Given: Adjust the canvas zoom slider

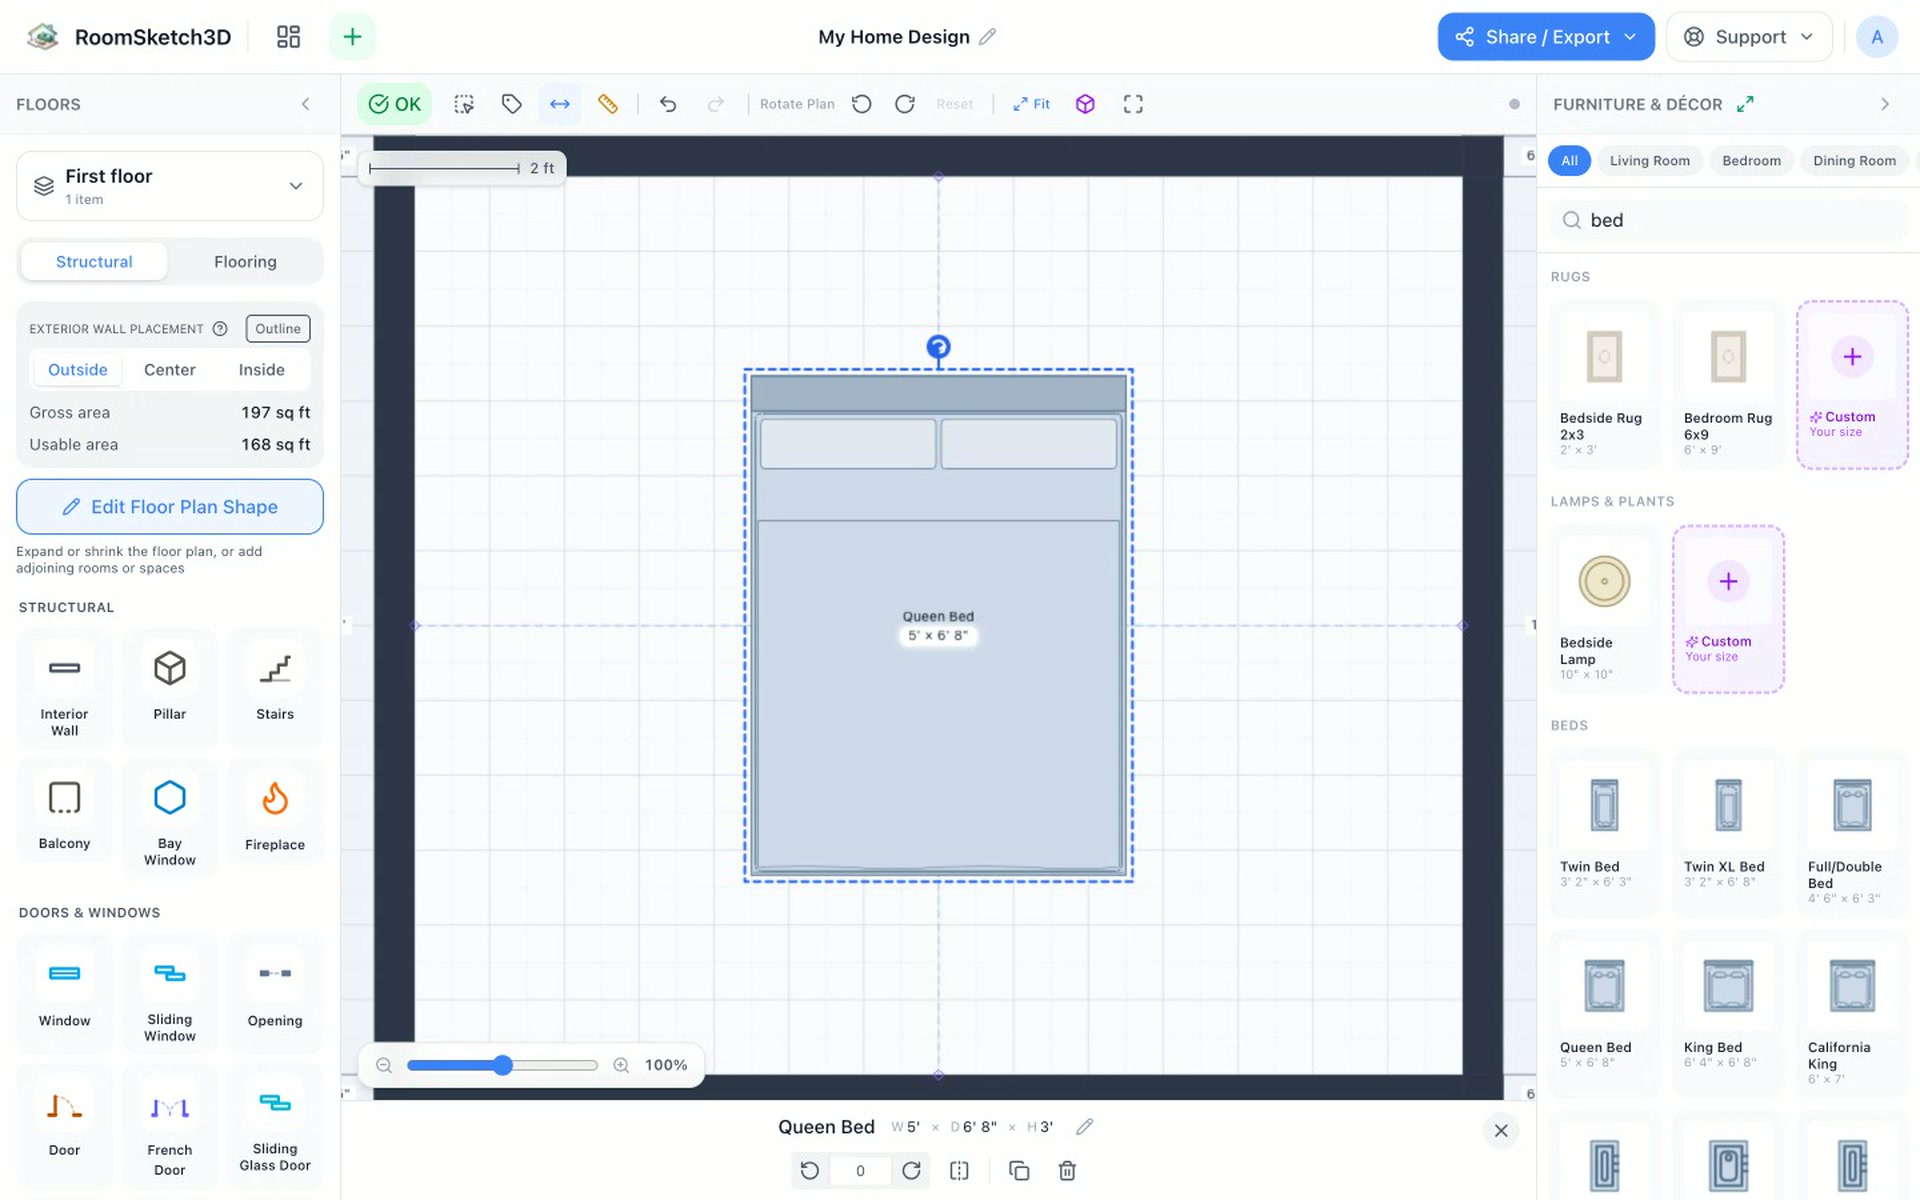Looking at the screenshot, I should click(x=502, y=1065).
